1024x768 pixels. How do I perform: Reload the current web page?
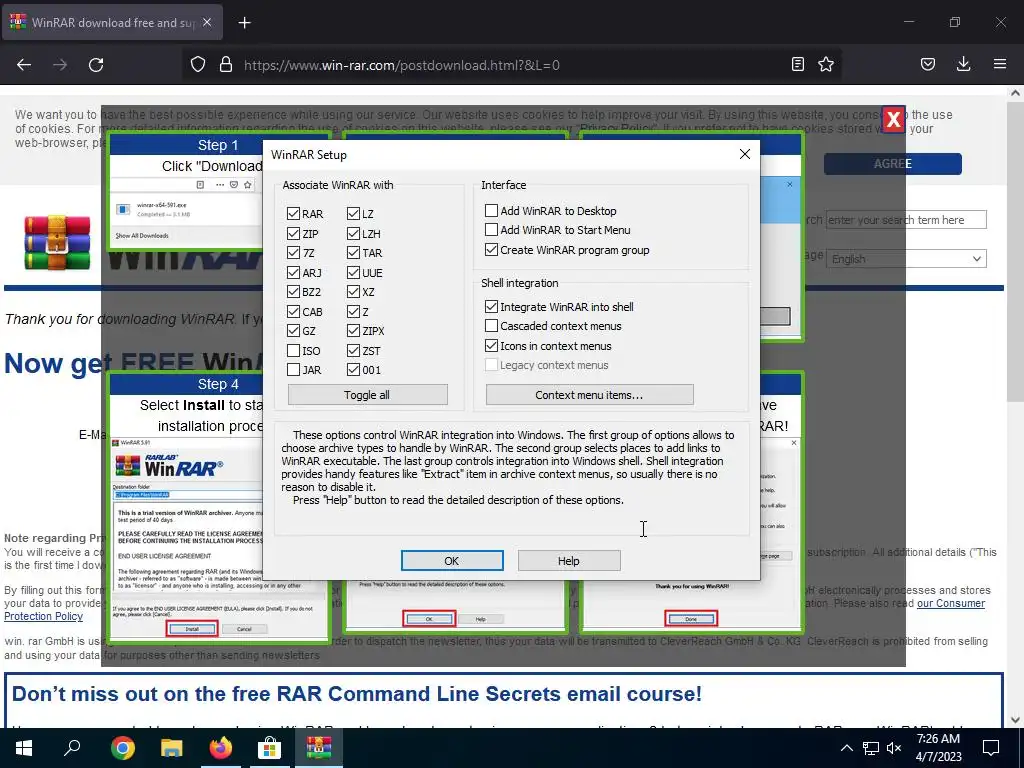[96, 65]
